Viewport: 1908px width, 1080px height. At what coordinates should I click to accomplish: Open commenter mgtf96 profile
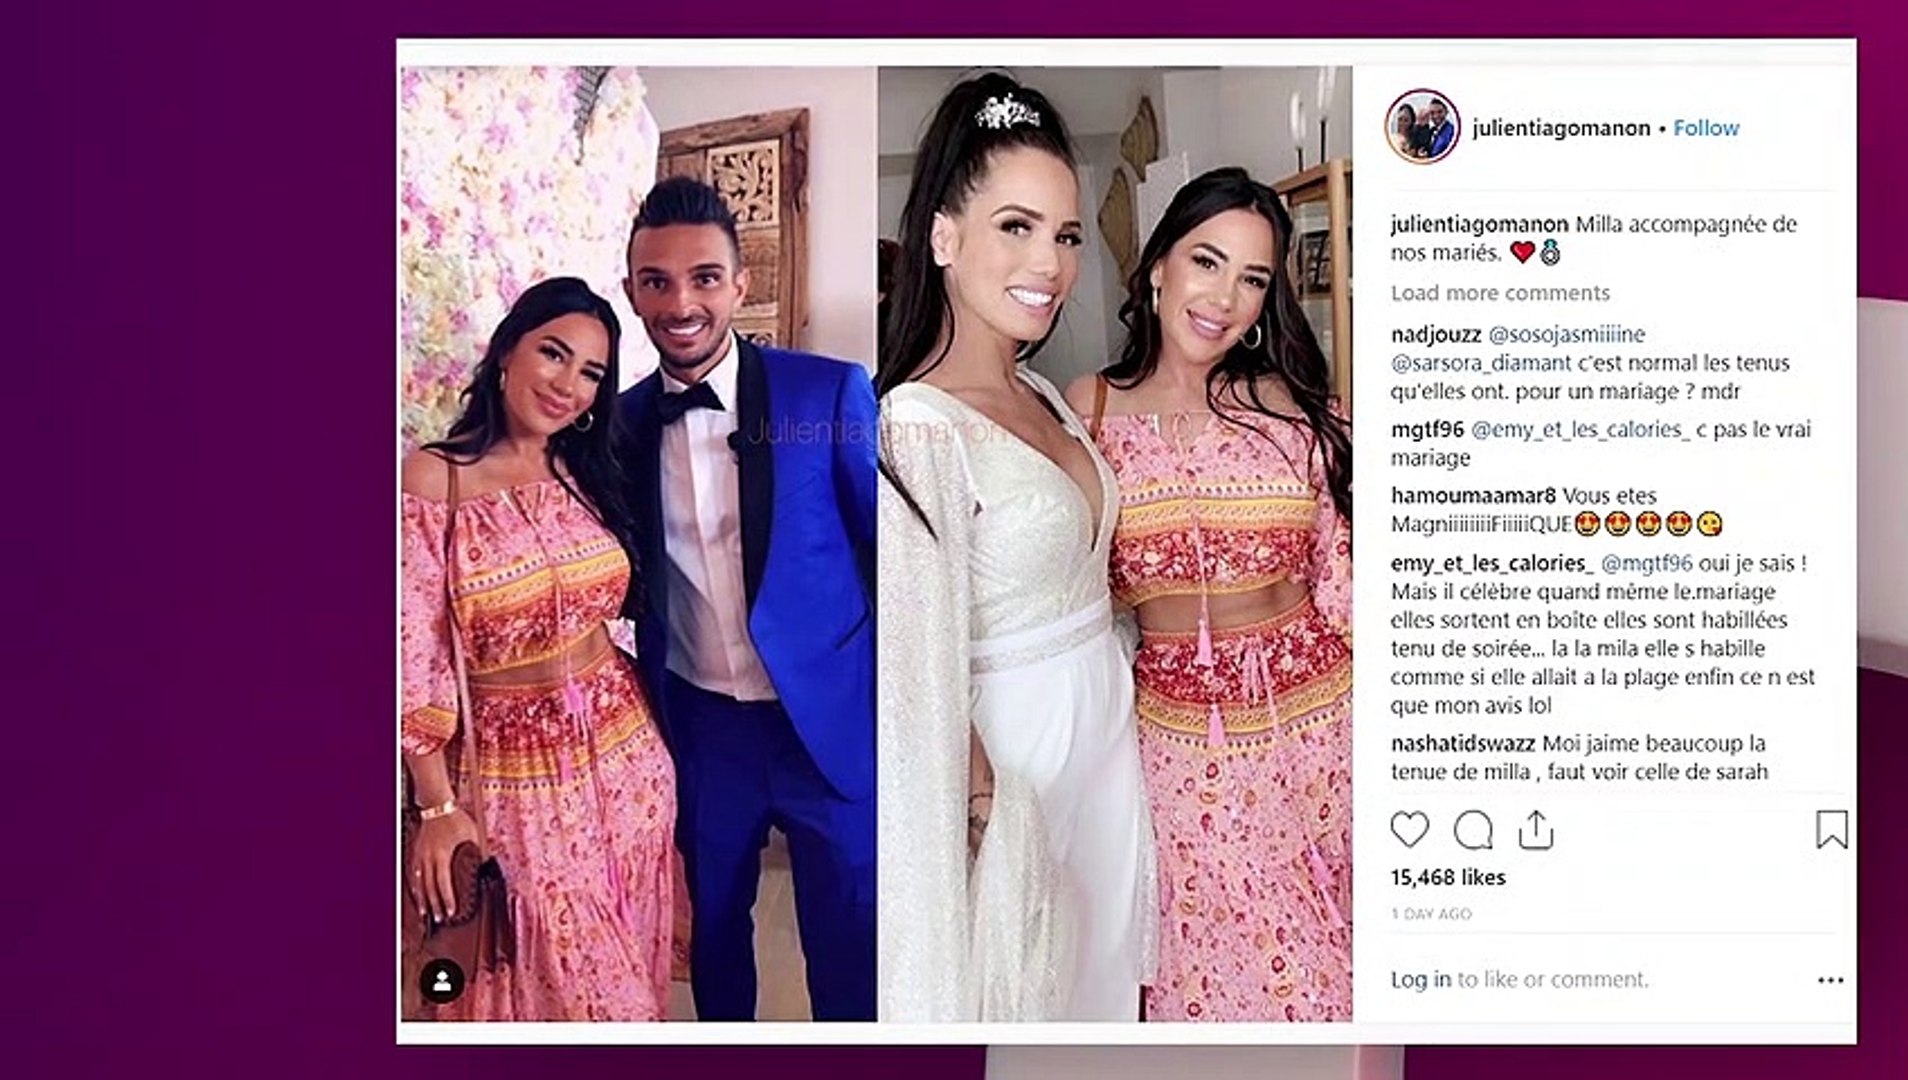click(x=1427, y=430)
